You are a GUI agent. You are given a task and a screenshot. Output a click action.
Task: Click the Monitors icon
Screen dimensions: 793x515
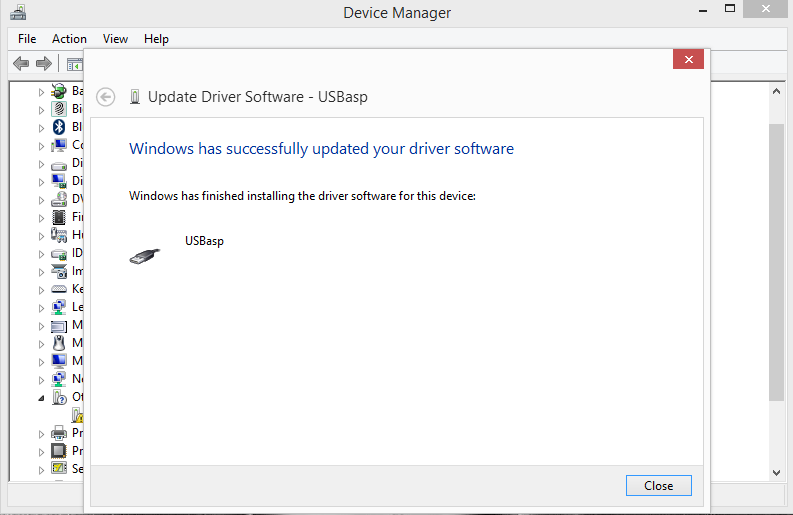click(59, 361)
